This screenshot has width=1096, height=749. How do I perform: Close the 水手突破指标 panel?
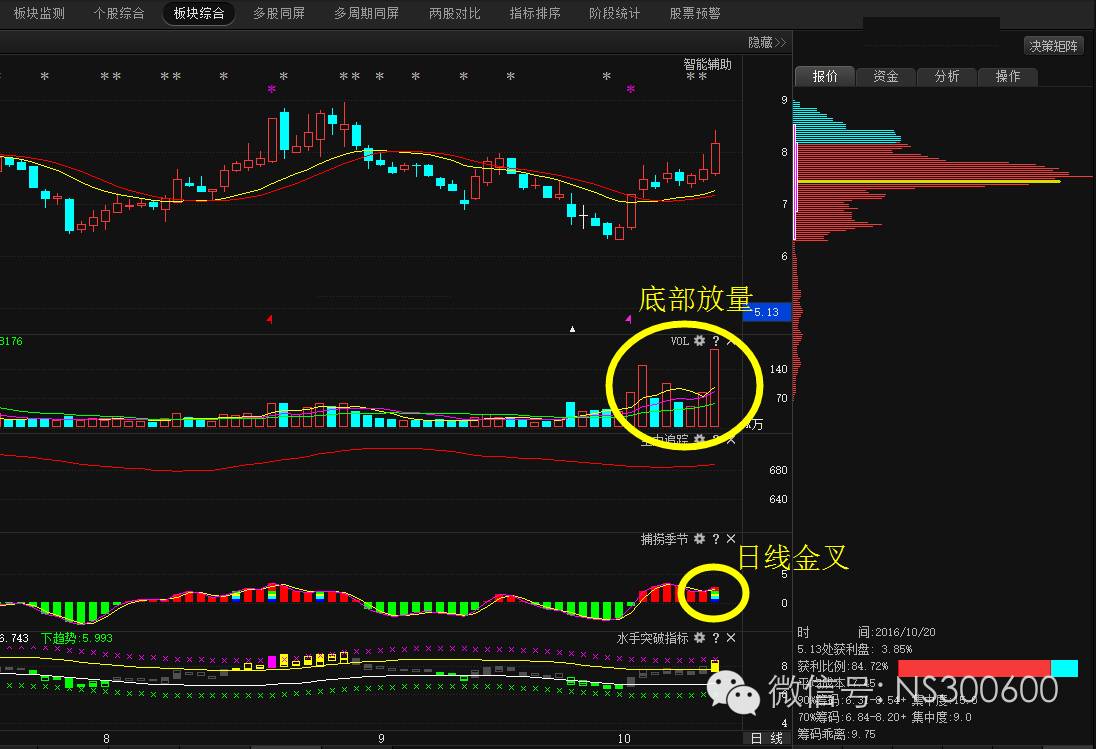(x=731, y=638)
